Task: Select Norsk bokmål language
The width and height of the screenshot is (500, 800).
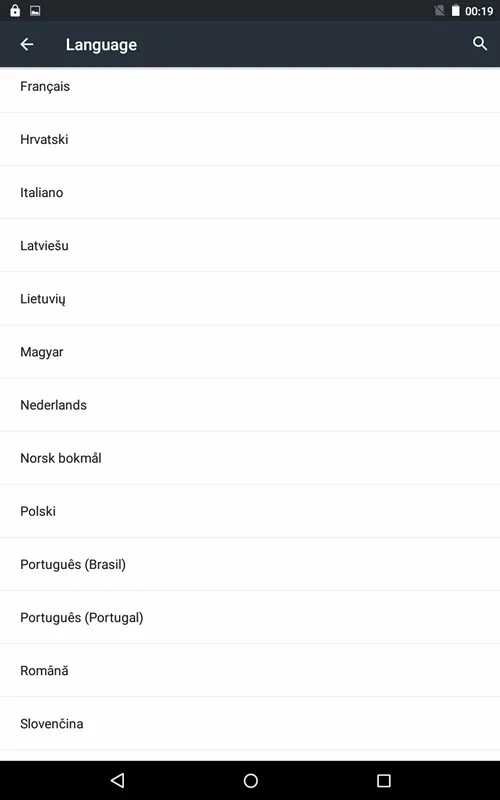Action: tap(250, 458)
